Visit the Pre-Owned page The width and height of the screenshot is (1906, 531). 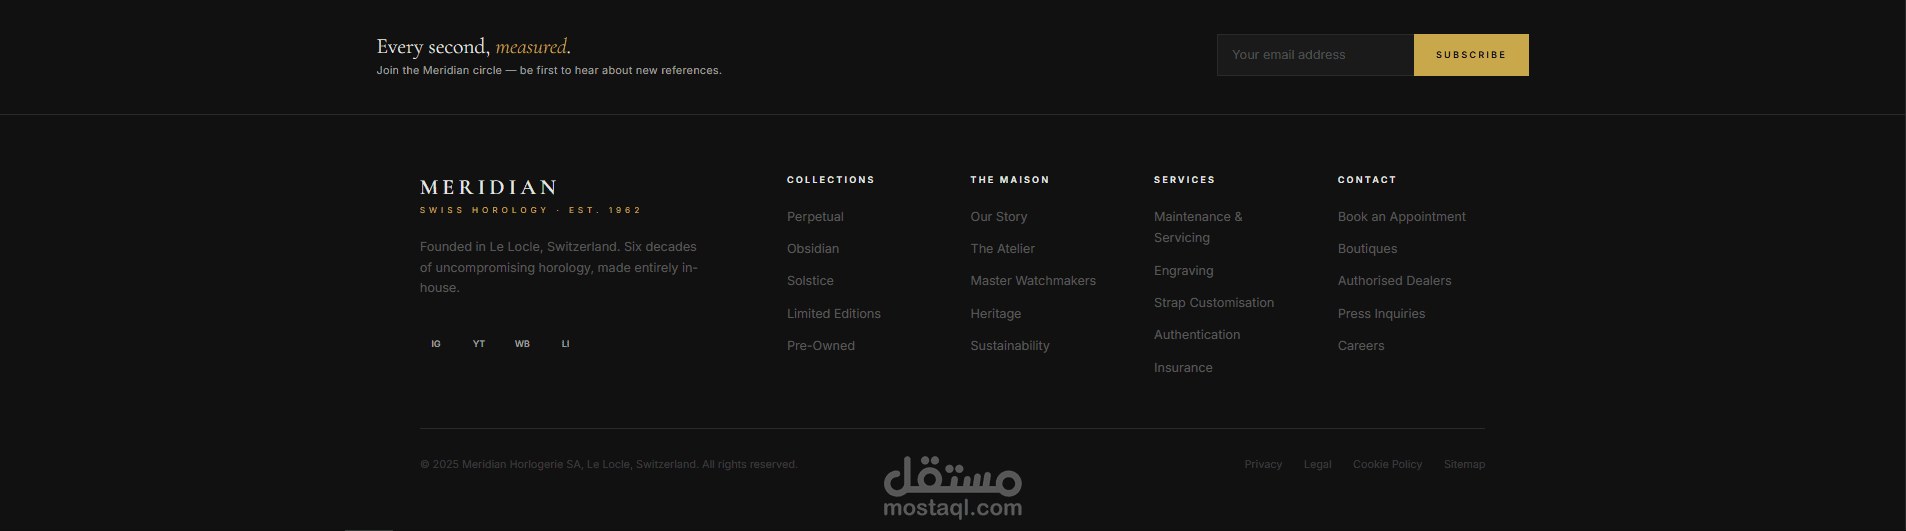(821, 346)
